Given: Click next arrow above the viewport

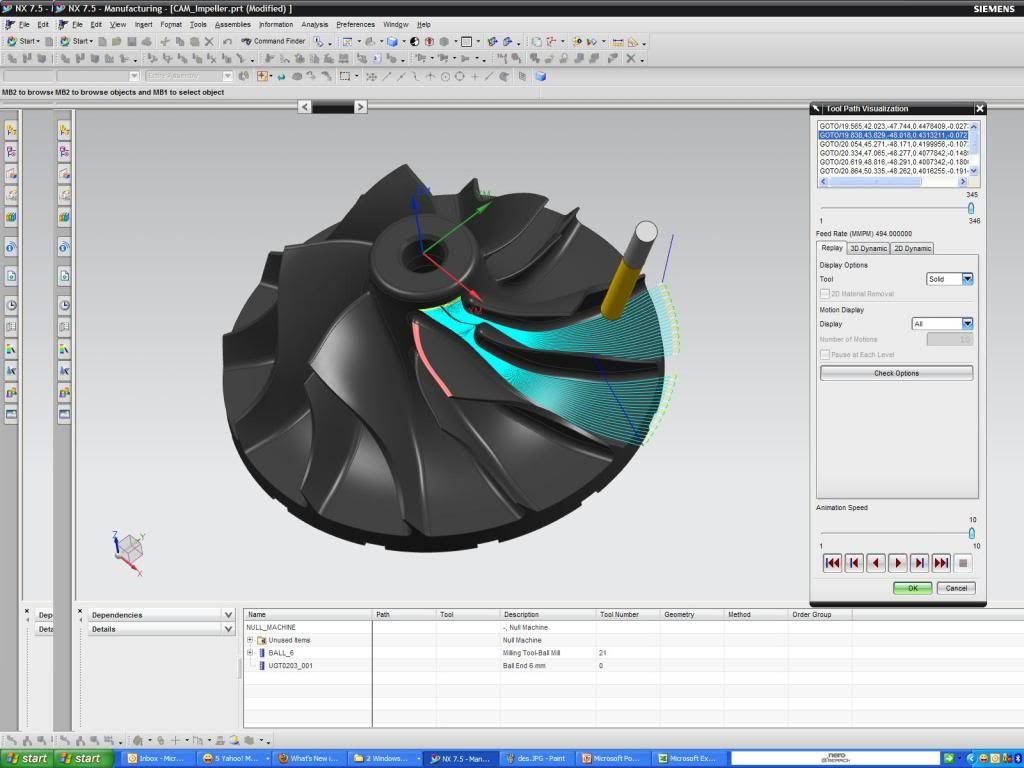Looking at the screenshot, I should pyautogui.click(x=360, y=106).
